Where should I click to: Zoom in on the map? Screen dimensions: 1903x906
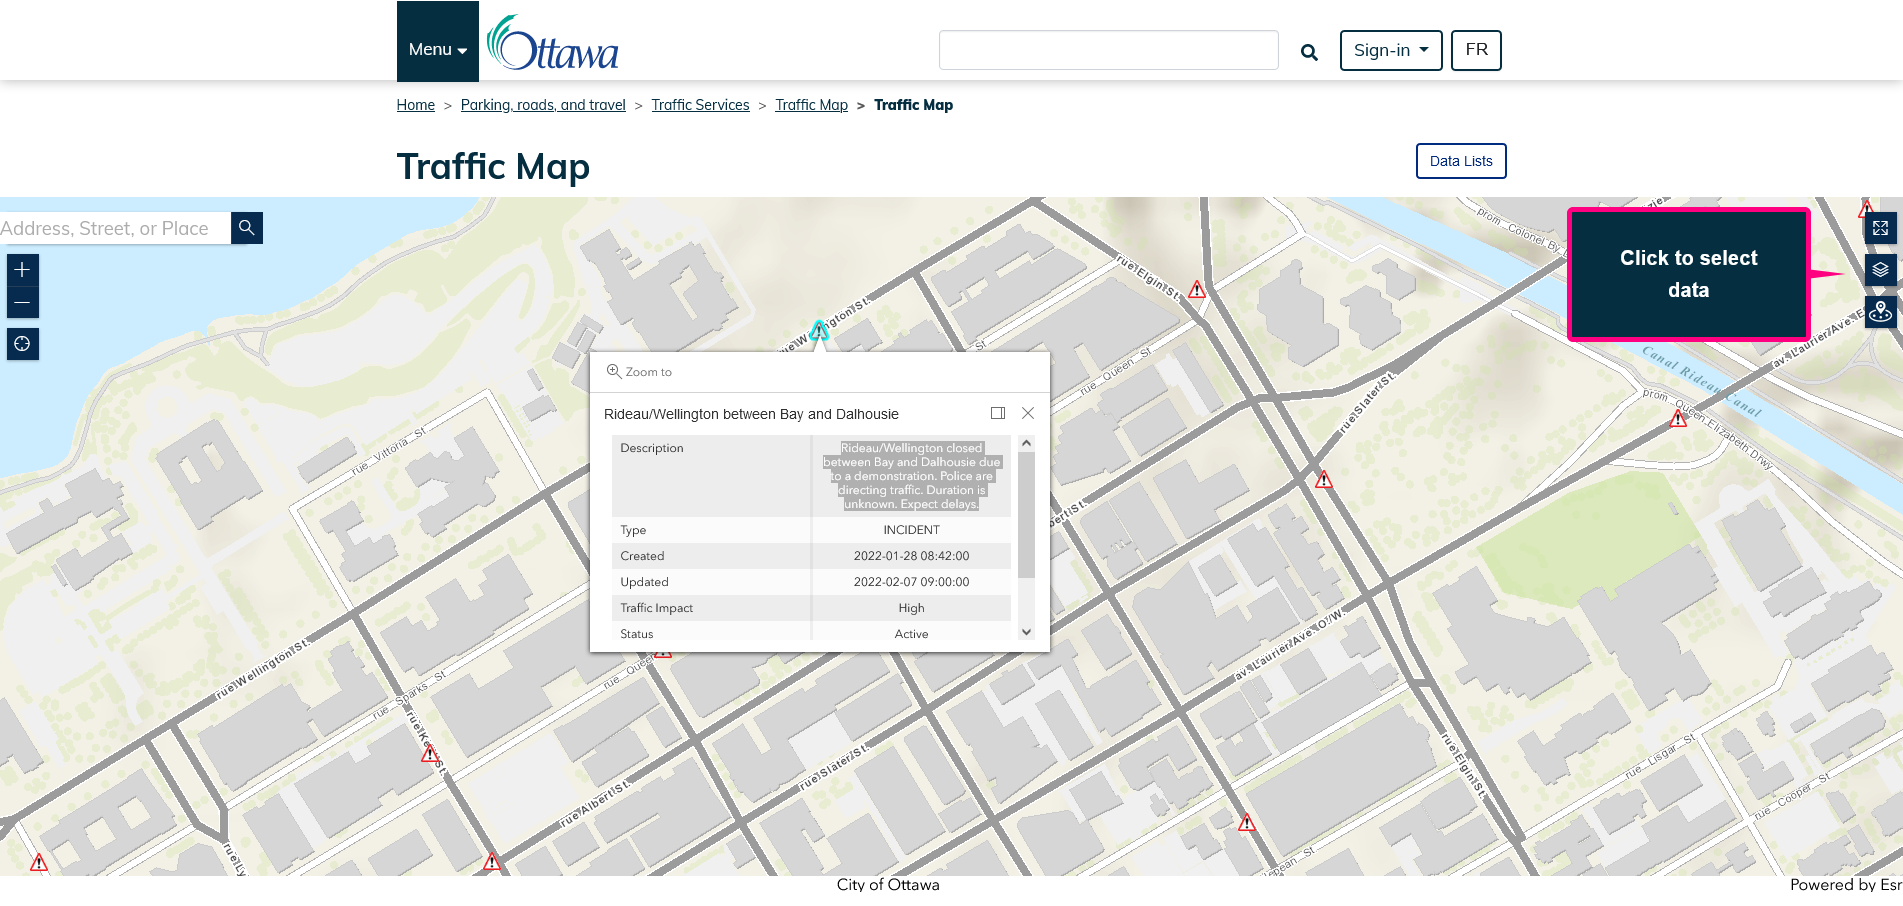pyautogui.click(x=23, y=270)
